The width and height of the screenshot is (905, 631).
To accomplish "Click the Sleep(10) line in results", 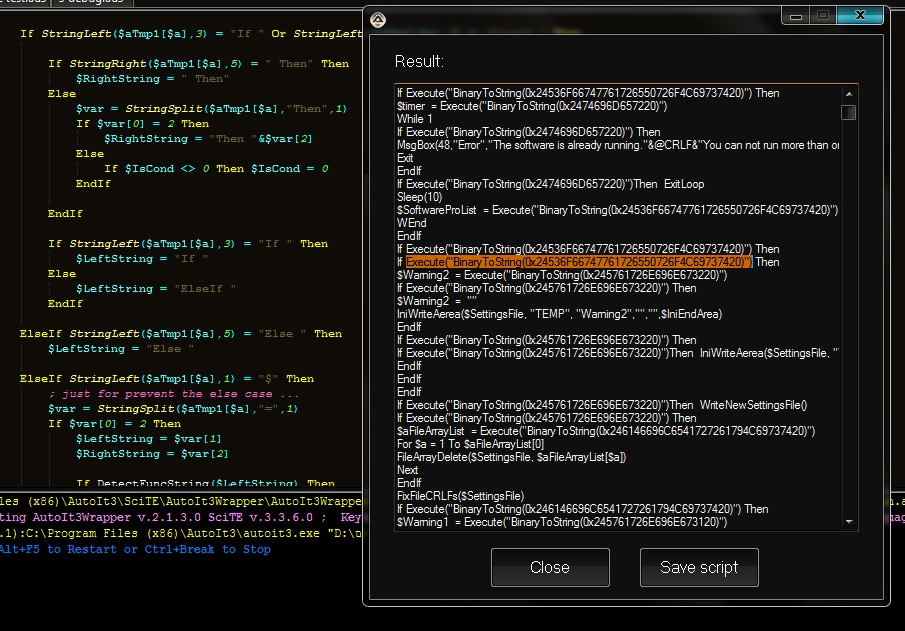I will (421, 197).
